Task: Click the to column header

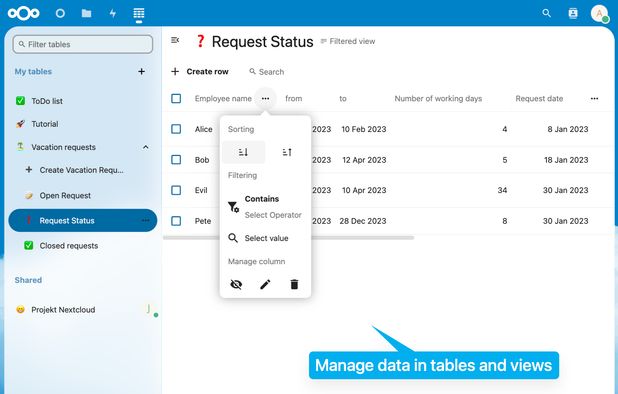Action: pos(343,98)
